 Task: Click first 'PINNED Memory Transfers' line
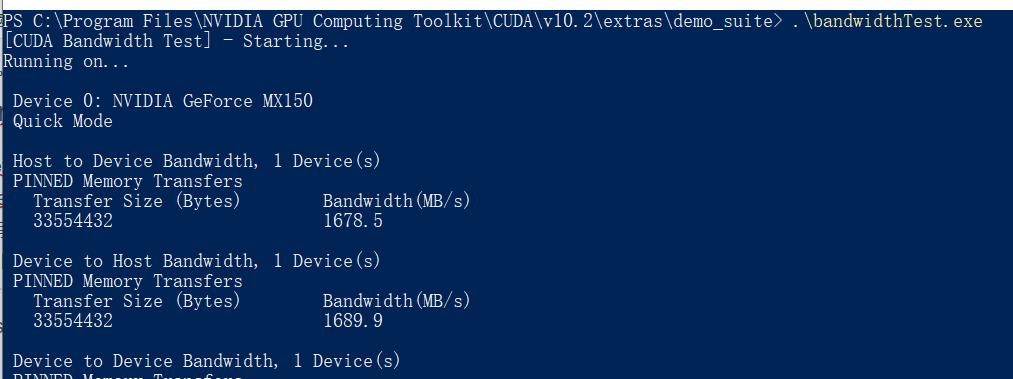pyautogui.click(x=128, y=181)
